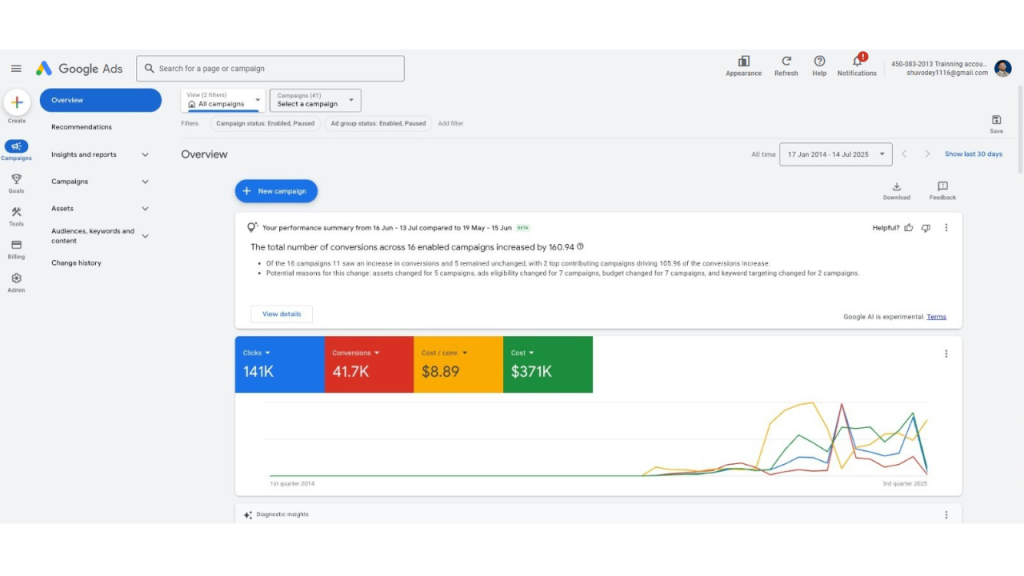Click the $371K cost value

(532, 372)
